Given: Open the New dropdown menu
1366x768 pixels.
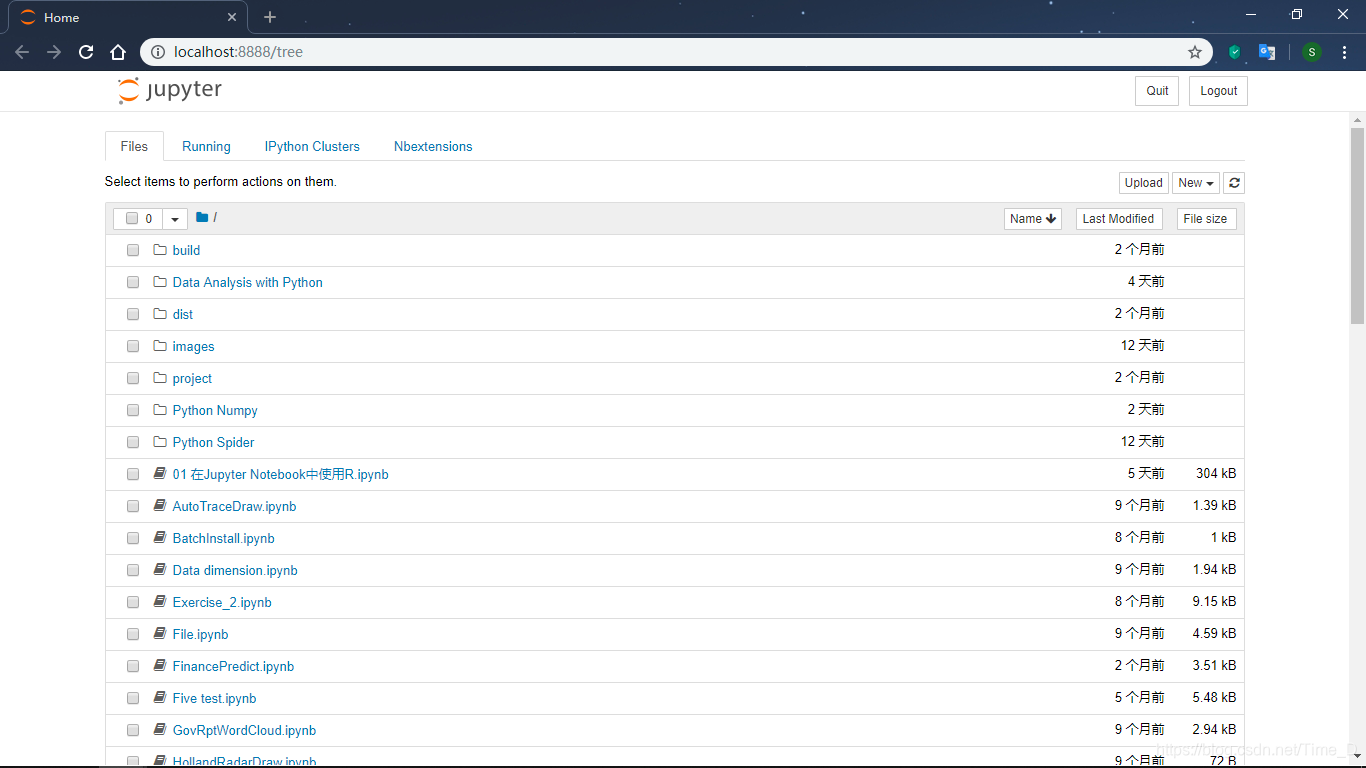Looking at the screenshot, I should (1196, 183).
